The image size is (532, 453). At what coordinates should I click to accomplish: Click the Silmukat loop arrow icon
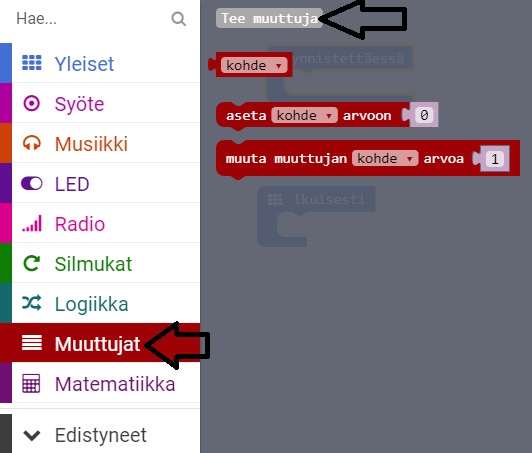[x=32, y=263]
